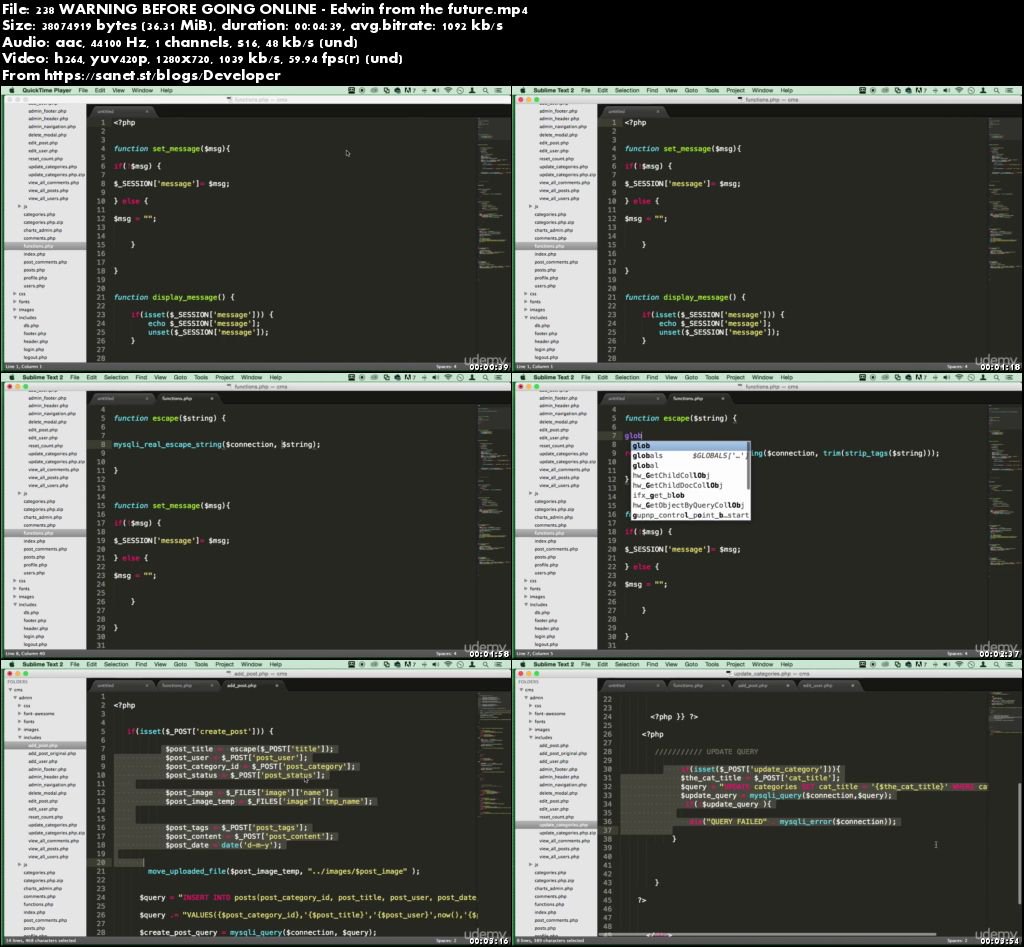The height and width of the screenshot is (947, 1024).
Task: Click Wi-Fi icon in the update_categories.php frame
Action: [x=959, y=664]
